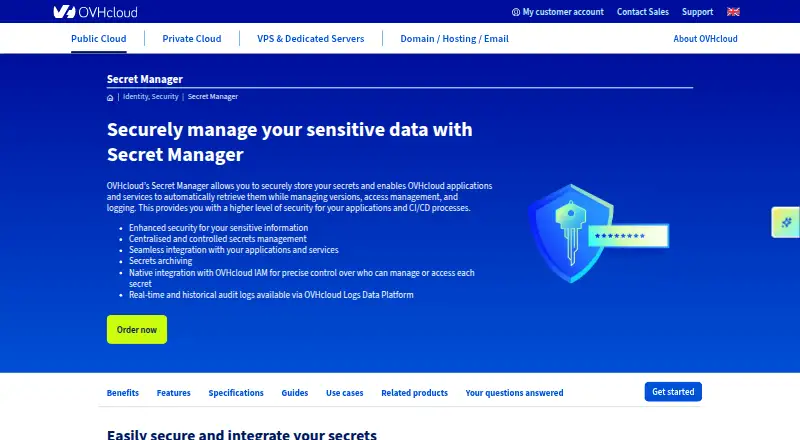Click bullet 'Secrets archiving'
Viewport: 800px width, 440px height.
pyautogui.click(x=160, y=261)
